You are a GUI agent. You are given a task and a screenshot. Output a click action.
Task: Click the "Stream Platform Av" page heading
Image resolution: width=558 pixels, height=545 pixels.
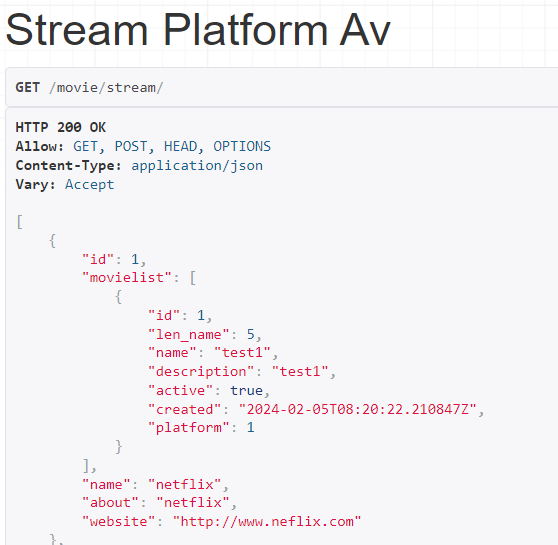click(x=198, y=30)
